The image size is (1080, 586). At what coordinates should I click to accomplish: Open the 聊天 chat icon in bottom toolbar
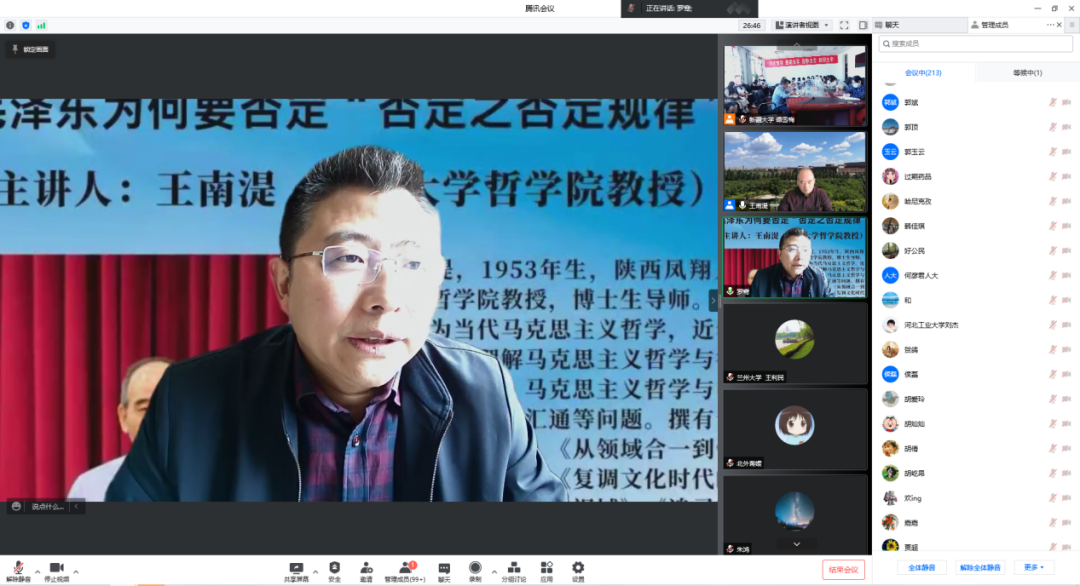coord(444,568)
